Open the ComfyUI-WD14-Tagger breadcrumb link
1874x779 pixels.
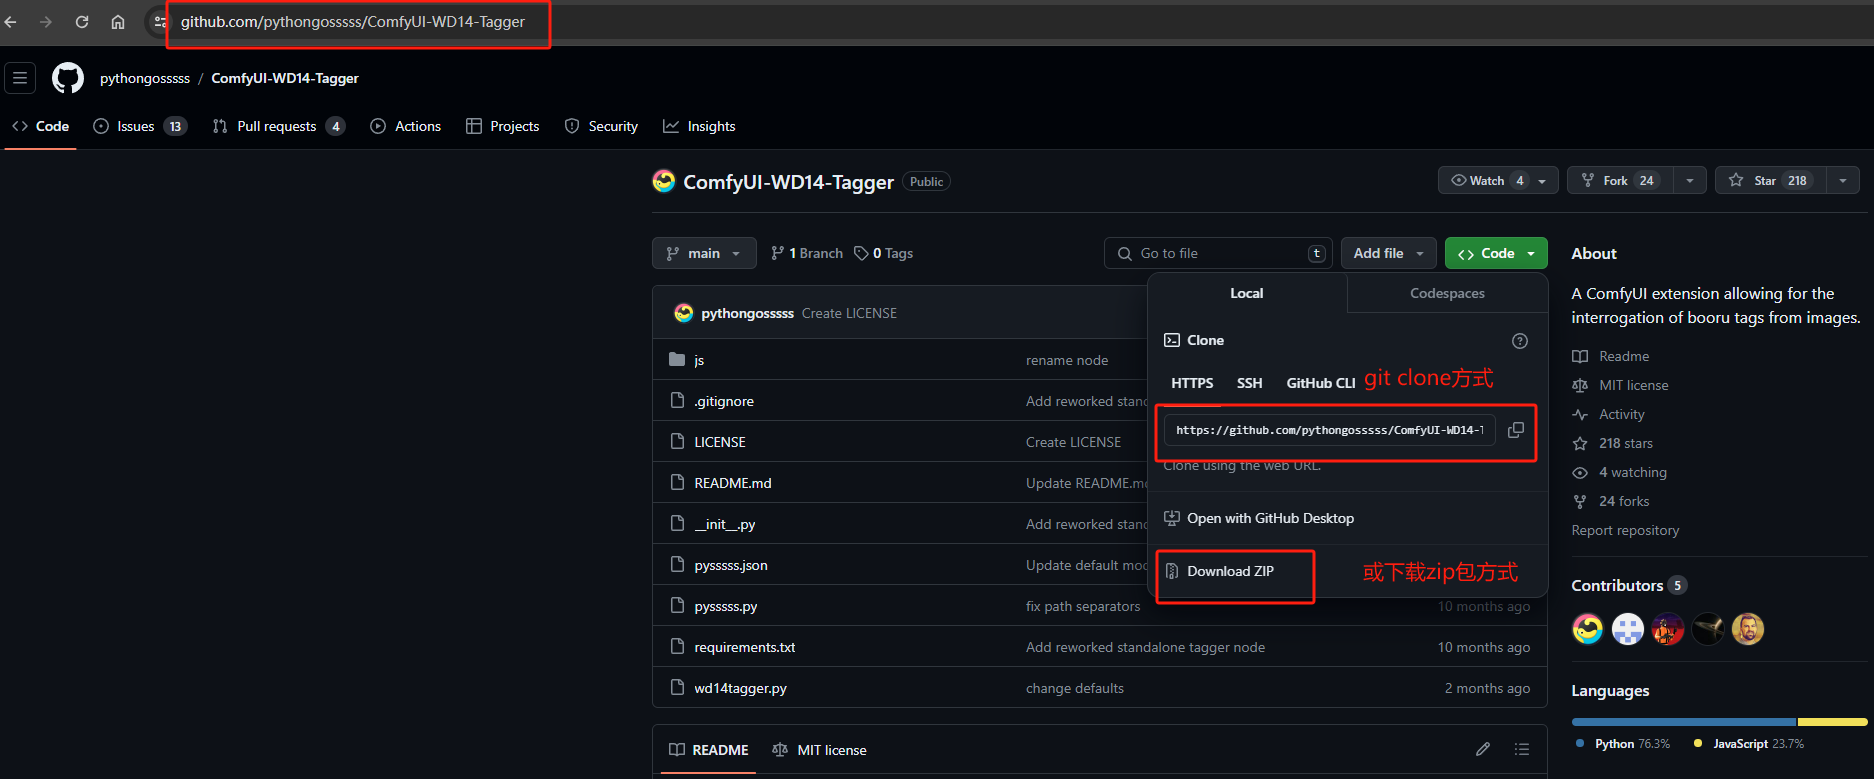pyautogui.click(x=285, y=78)
